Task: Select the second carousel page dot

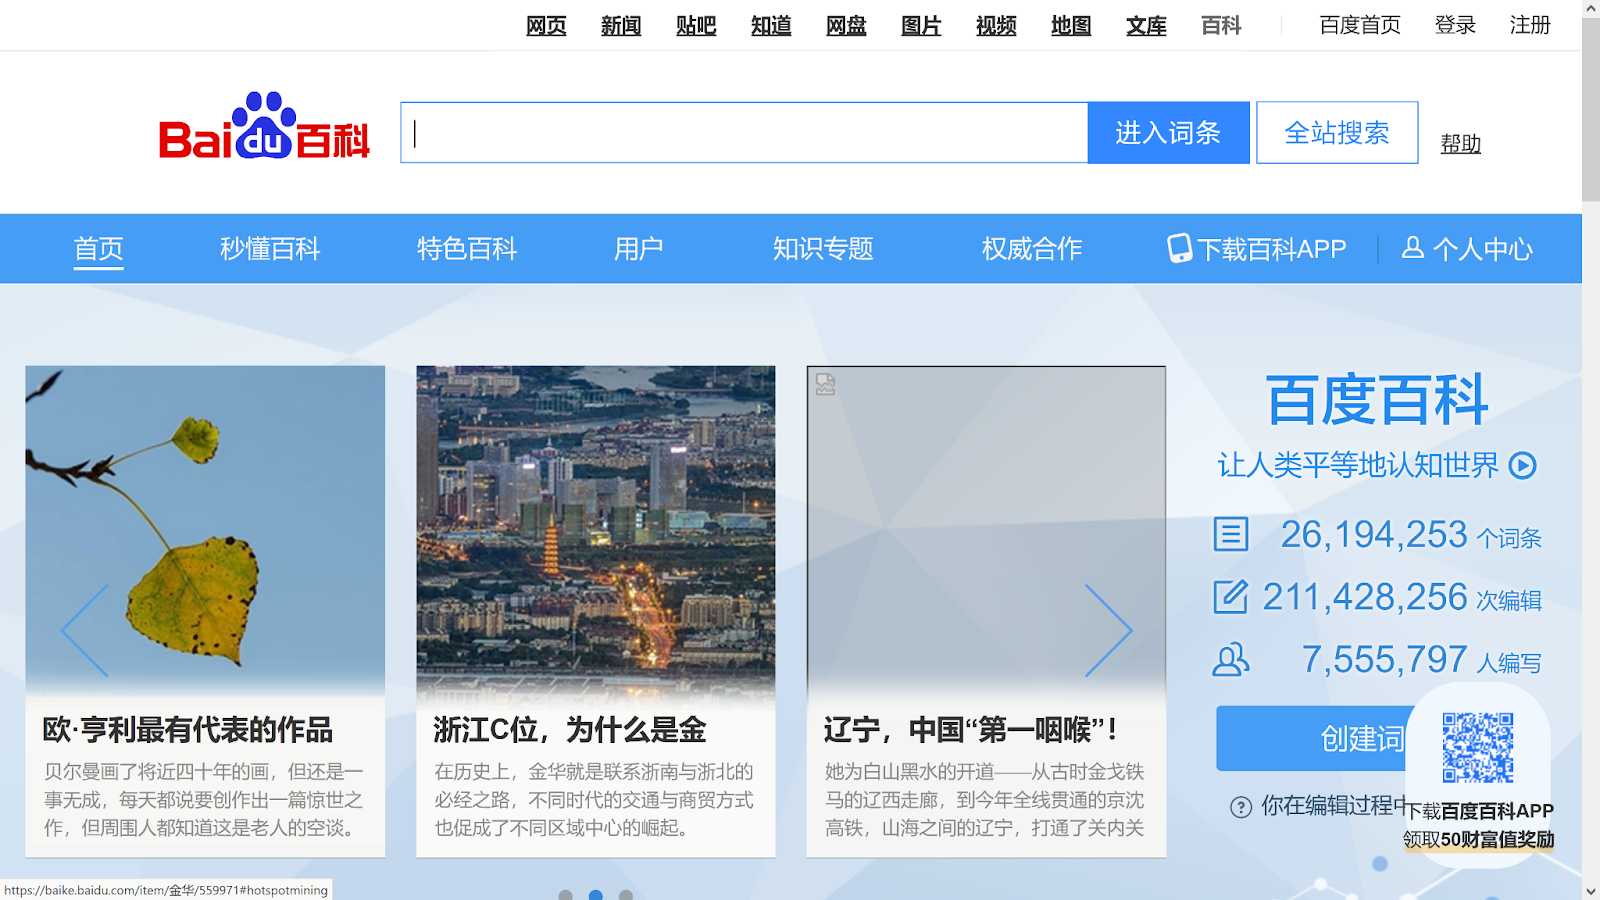Action: coord(596,895)
